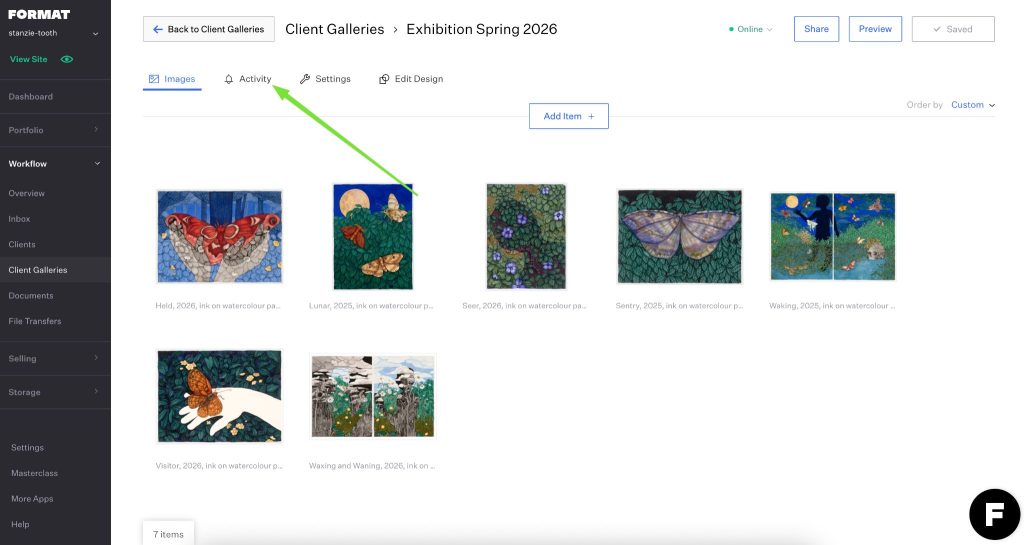Select Client Galleries in the sidebar

[55, 270]
